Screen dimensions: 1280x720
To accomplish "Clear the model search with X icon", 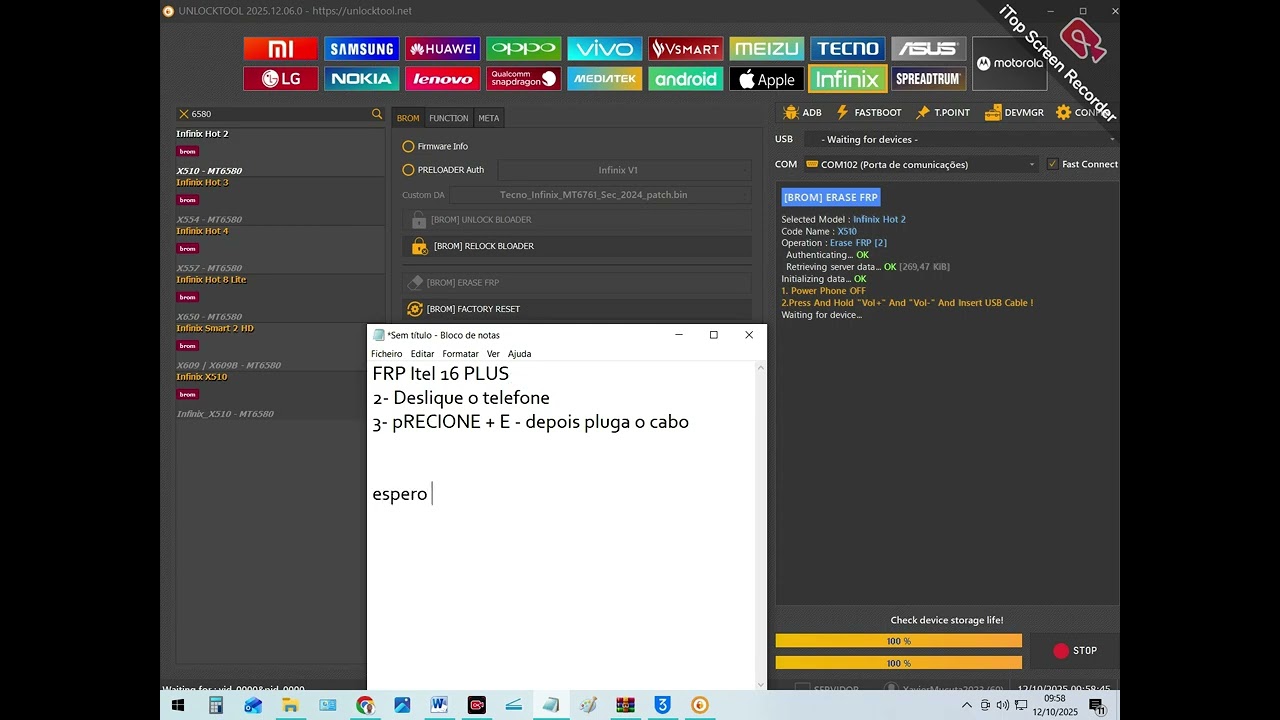I will (x=183, y=114).
